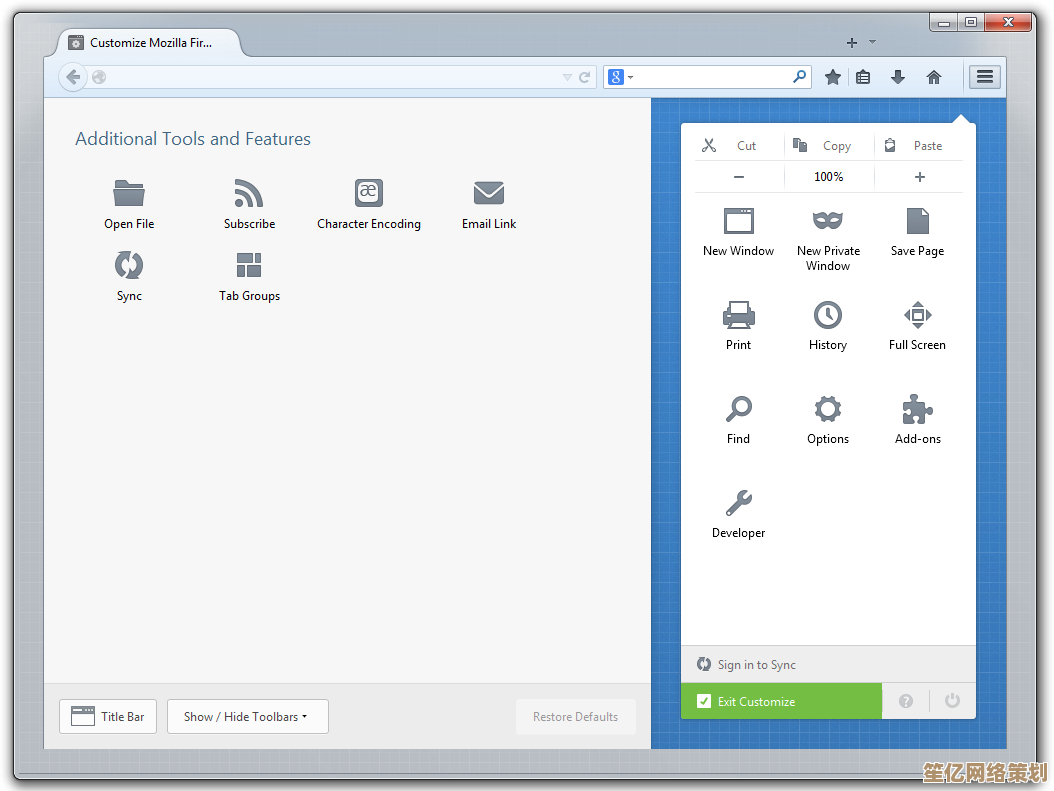Open the hamburger menu button

[x=985, y=77]
